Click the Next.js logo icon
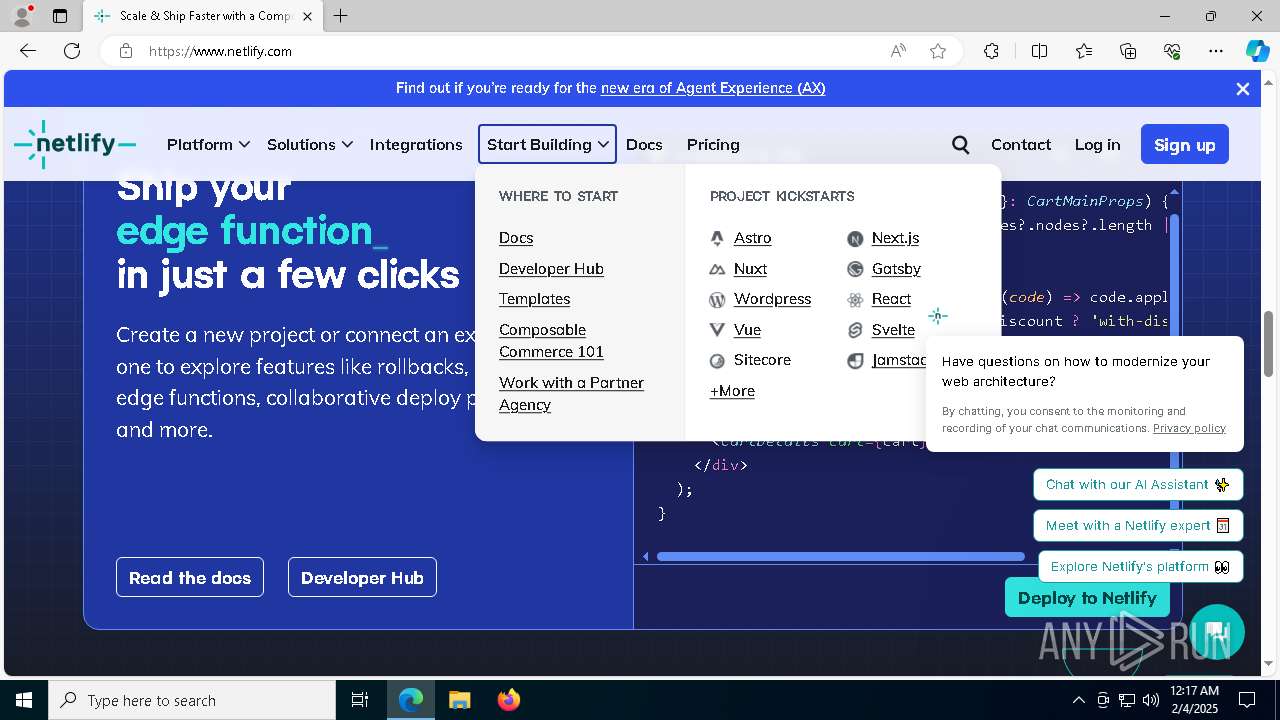This screenshot has height=720, width=1280. click(855, 238)
